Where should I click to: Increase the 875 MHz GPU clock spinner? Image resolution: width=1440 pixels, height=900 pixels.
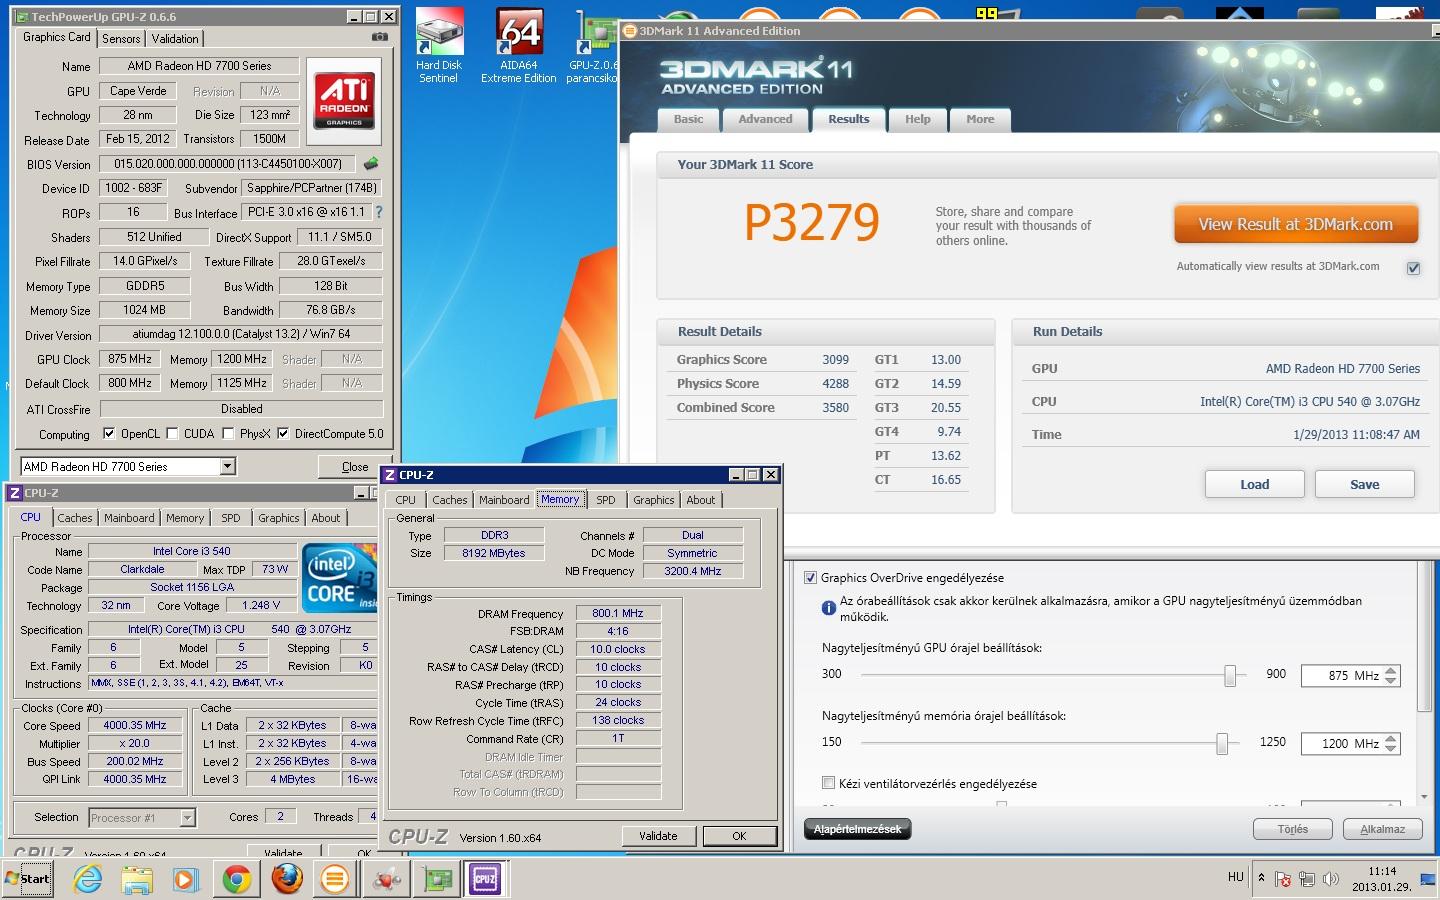click(1391, 670)
